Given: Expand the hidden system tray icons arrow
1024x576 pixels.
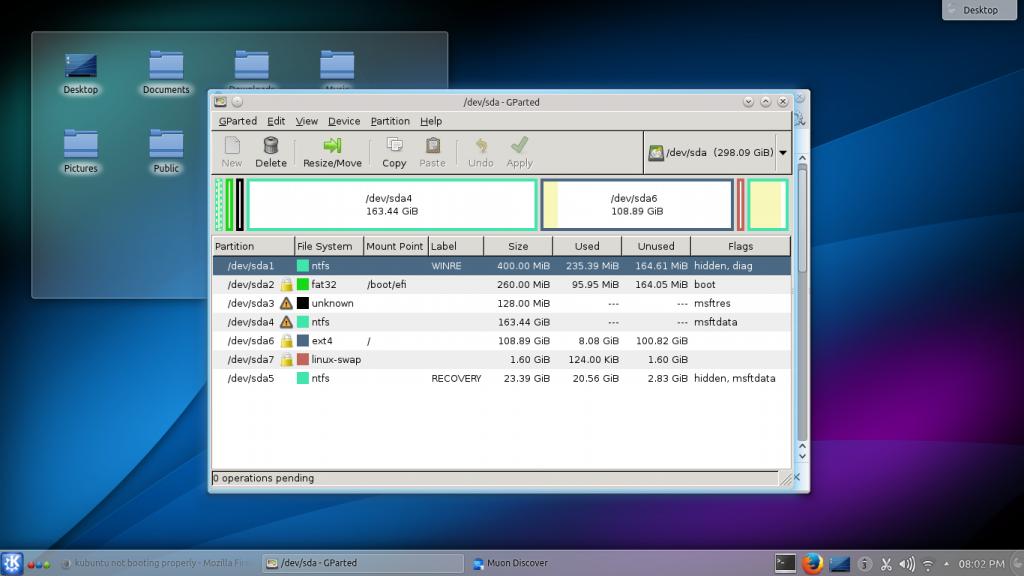Looking at the screenshot, I should 948,564.
